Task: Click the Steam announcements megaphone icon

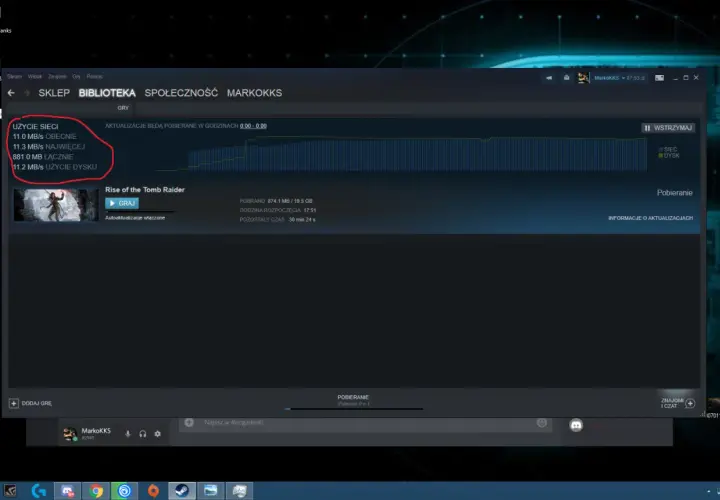Action: [549, 78]
